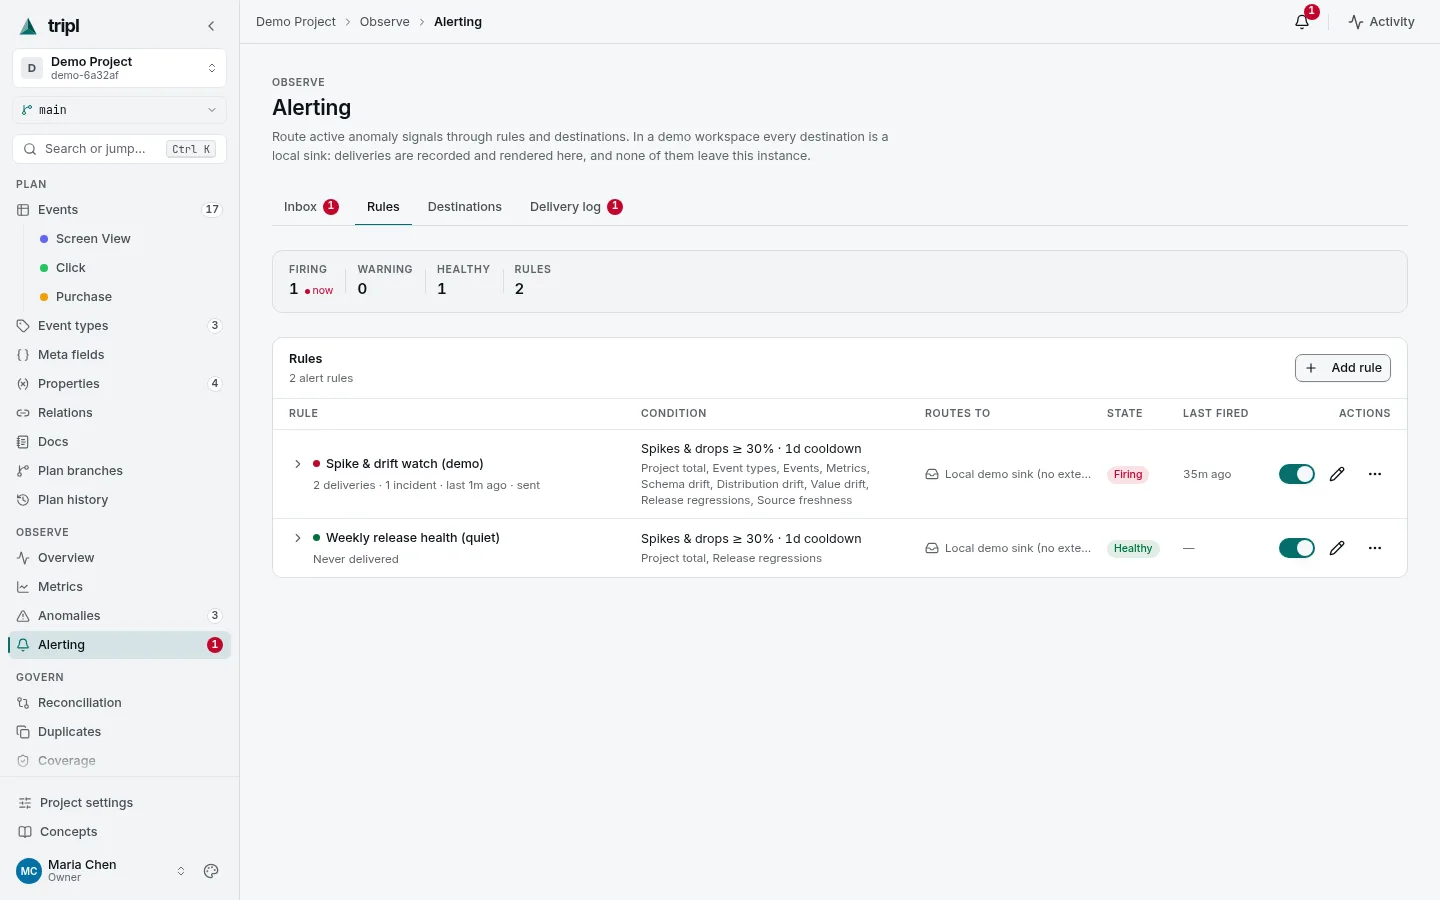Viewport: 1440px width, 900px height.
Task: Open Properties page
Action: coord(119,384)
